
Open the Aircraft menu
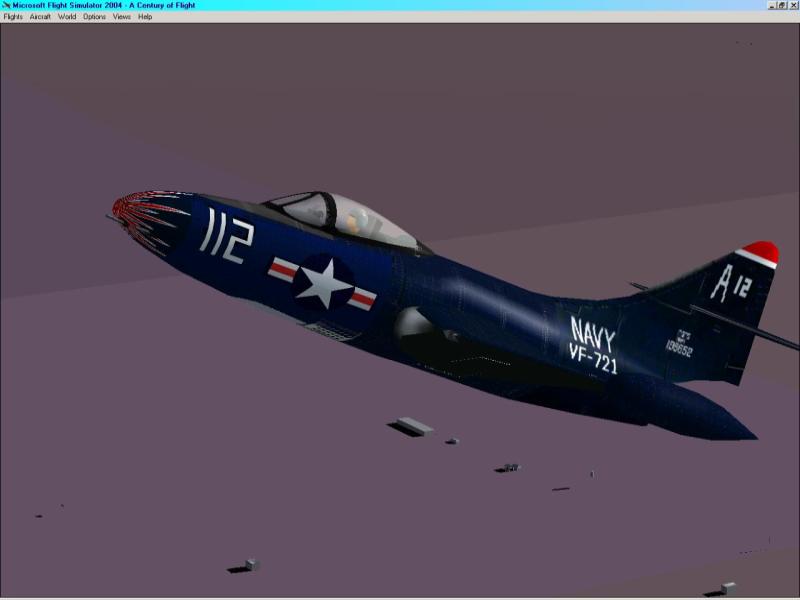[x=40, y=17]
